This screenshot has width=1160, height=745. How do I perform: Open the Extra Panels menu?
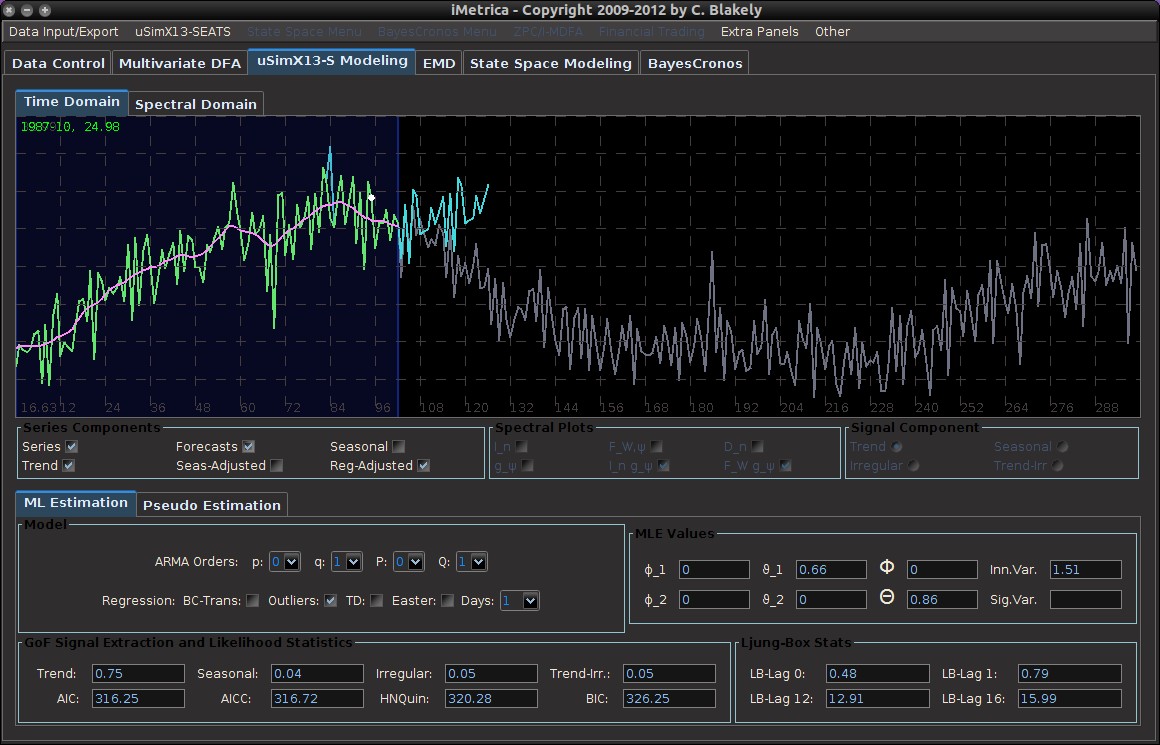point(760,31)
